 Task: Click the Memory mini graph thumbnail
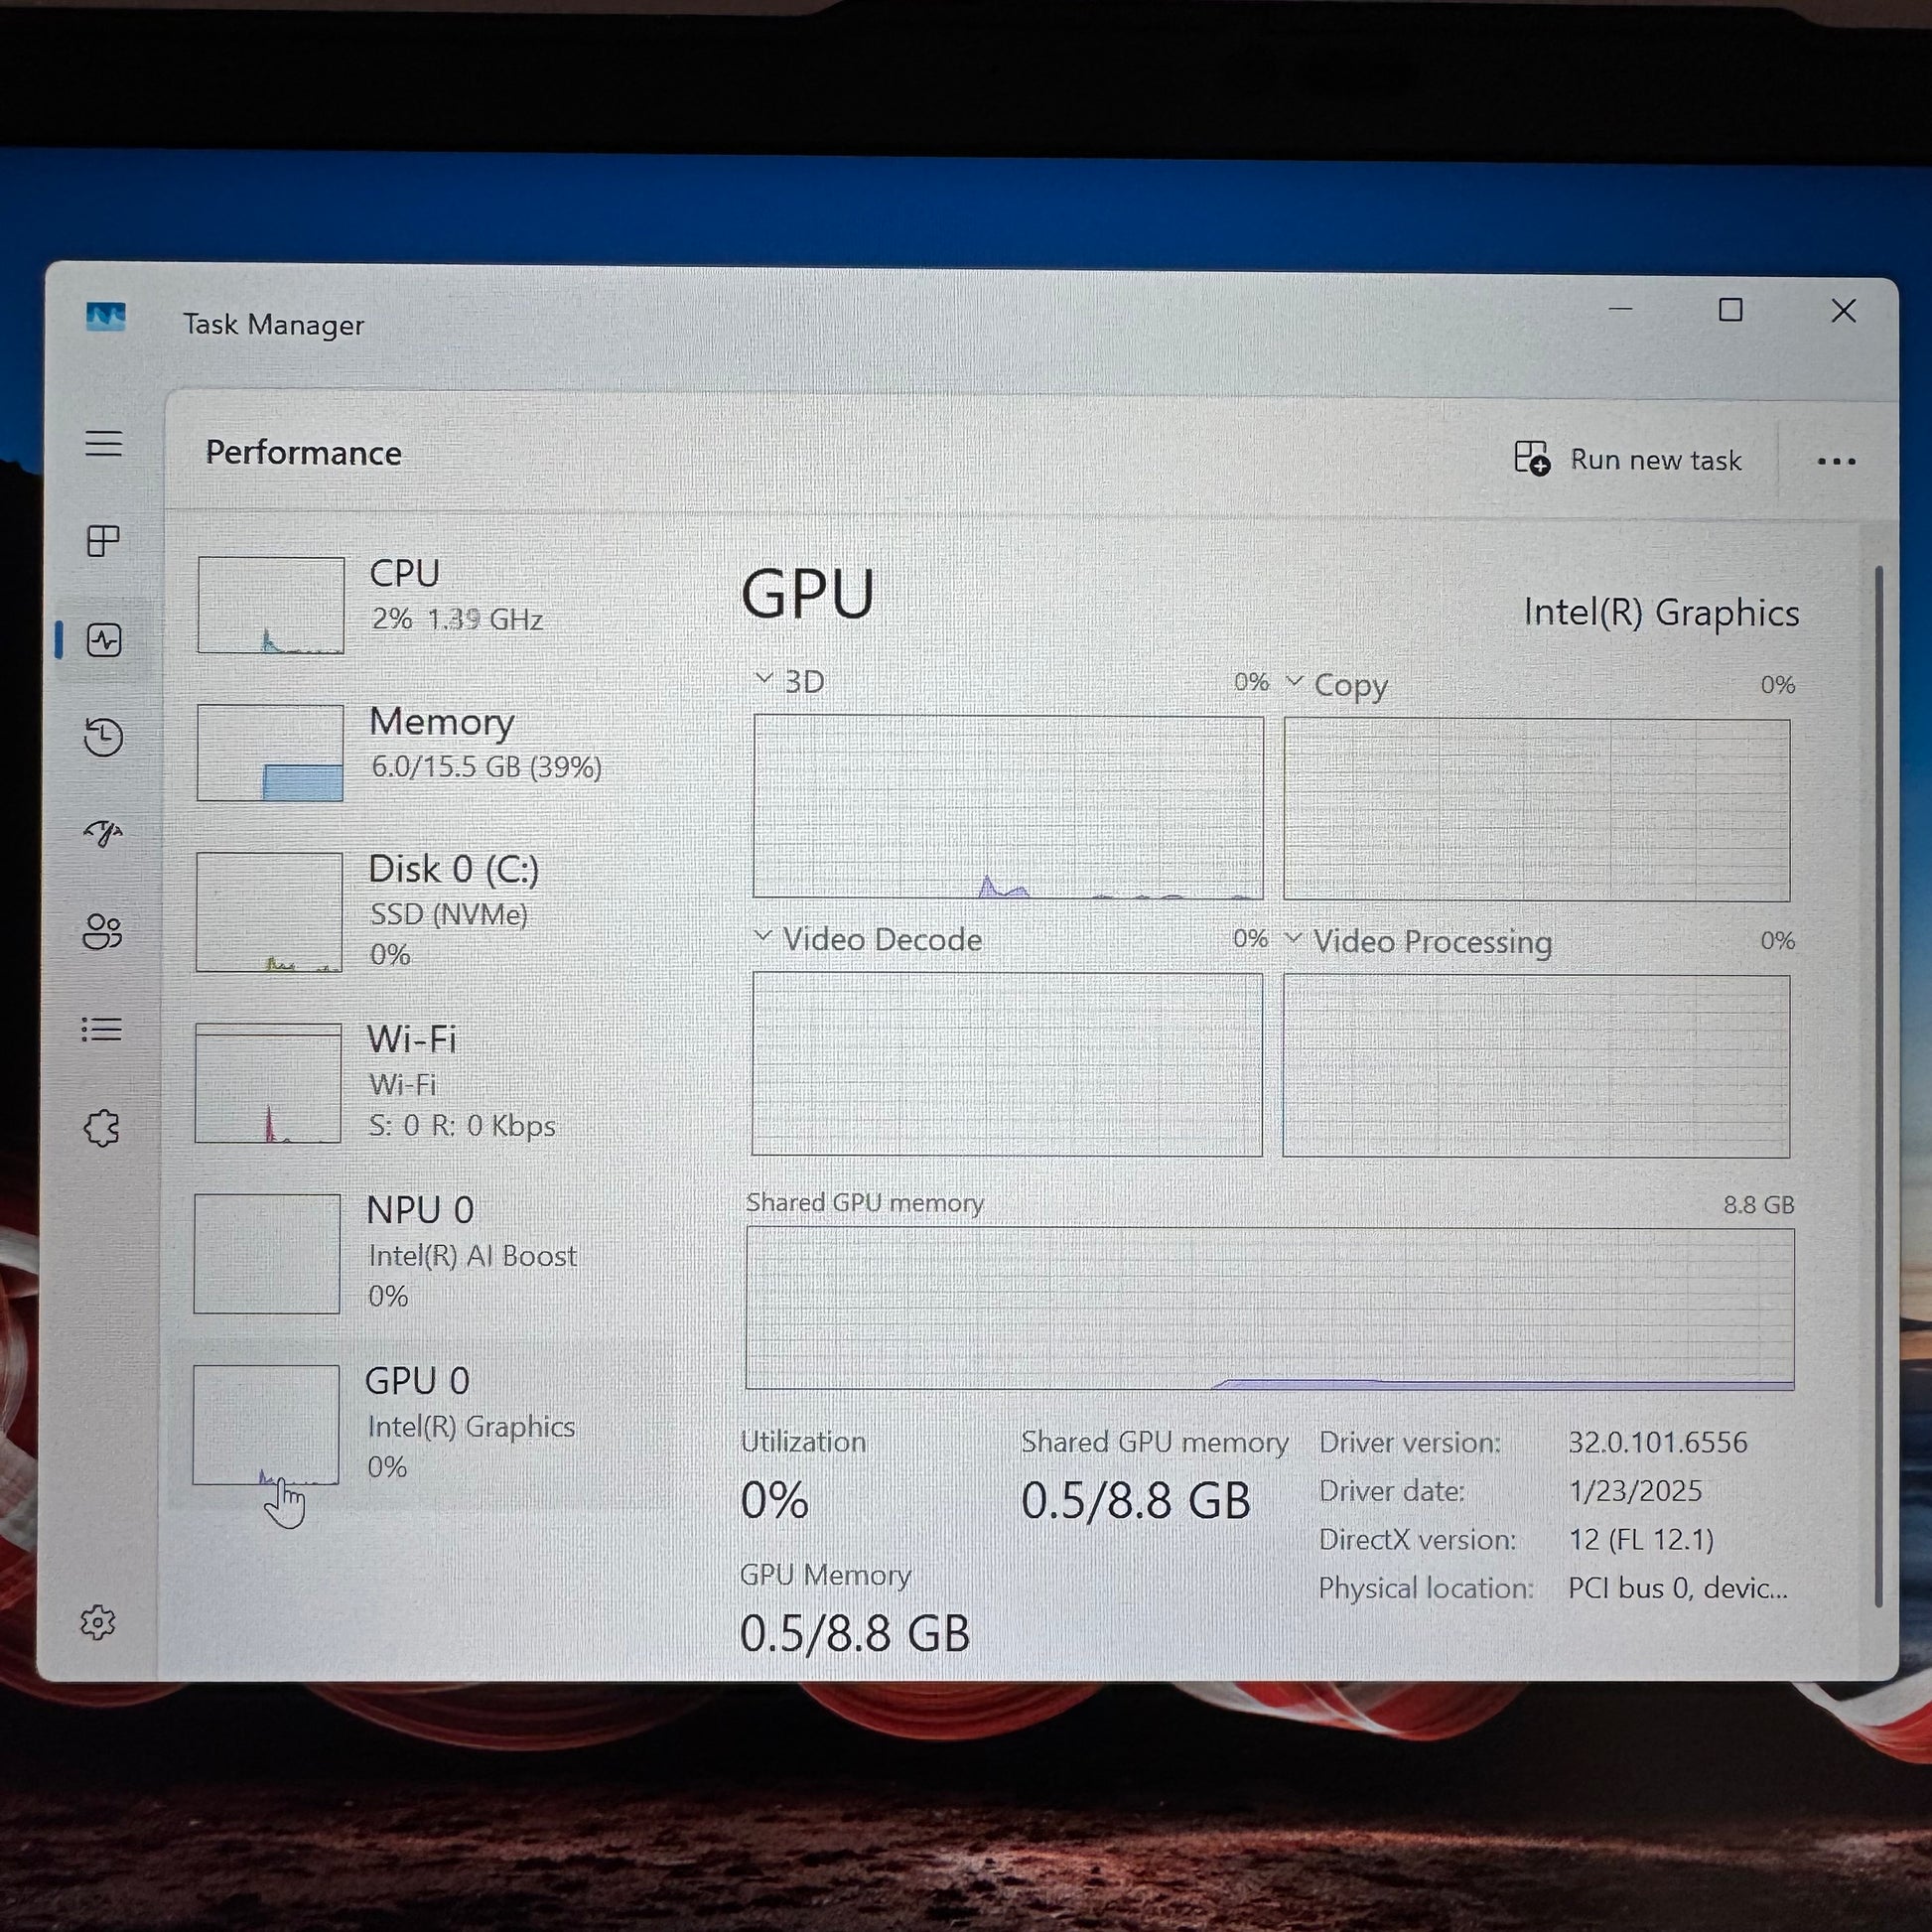[x=270, y=753]
